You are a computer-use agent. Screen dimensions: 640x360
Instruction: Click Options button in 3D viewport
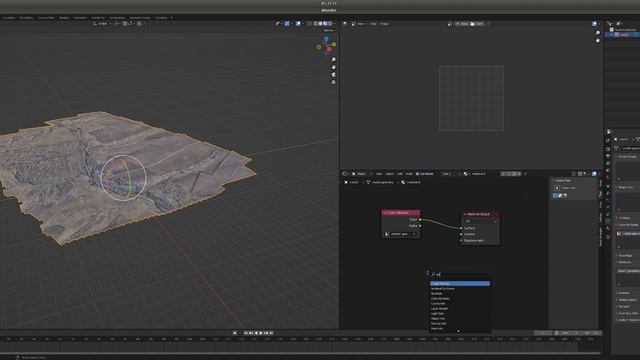pyautogui.click(x=329, y=30)
